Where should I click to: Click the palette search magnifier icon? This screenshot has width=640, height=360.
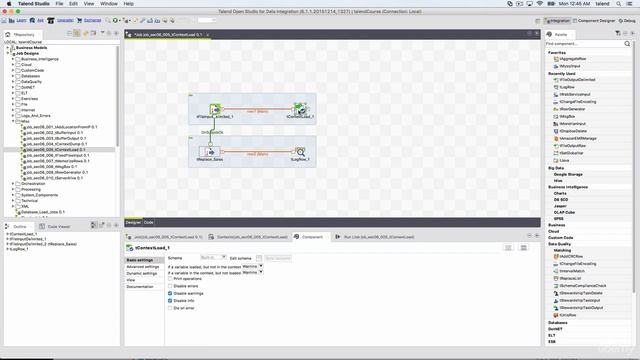click(627, 44)
